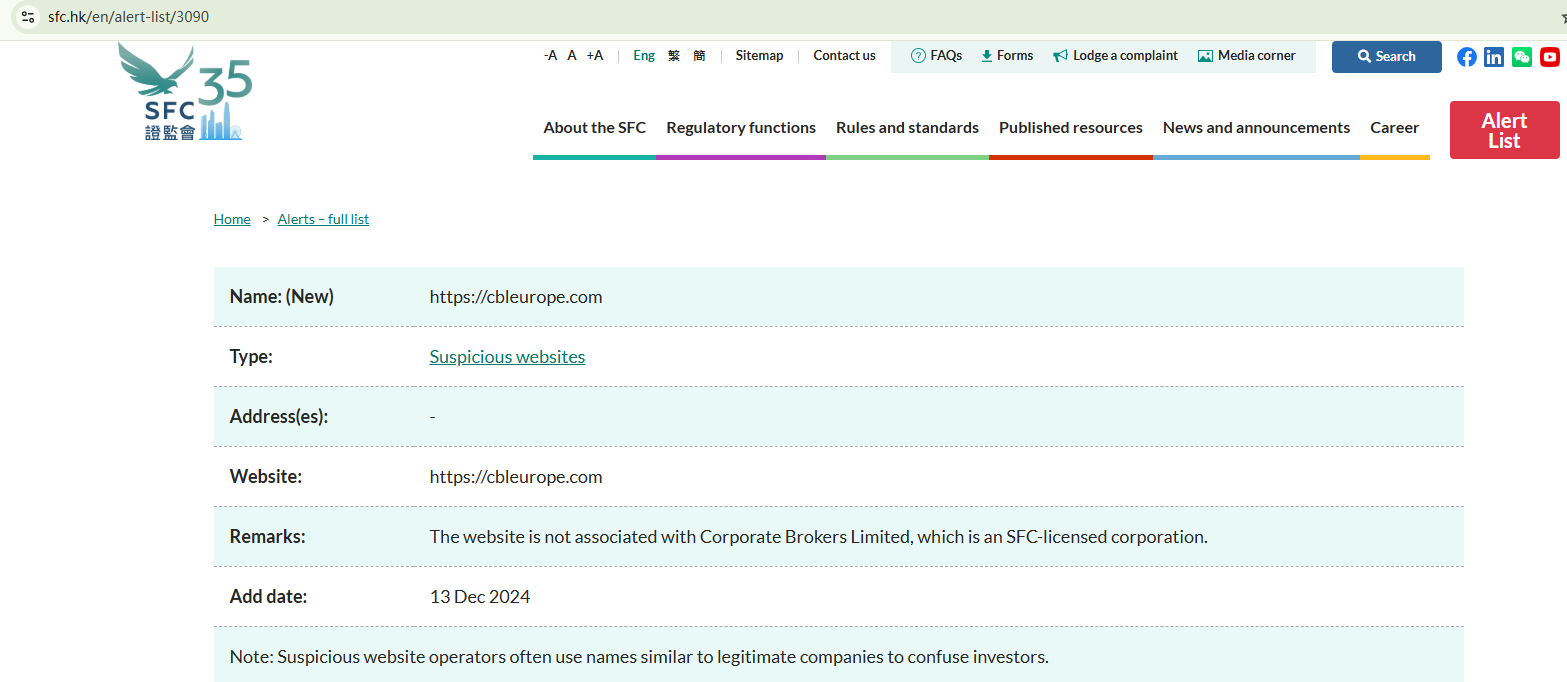Click the SFC 35 logo
1567x682 pixels.
pyautogui.click(x=186, y=93)
